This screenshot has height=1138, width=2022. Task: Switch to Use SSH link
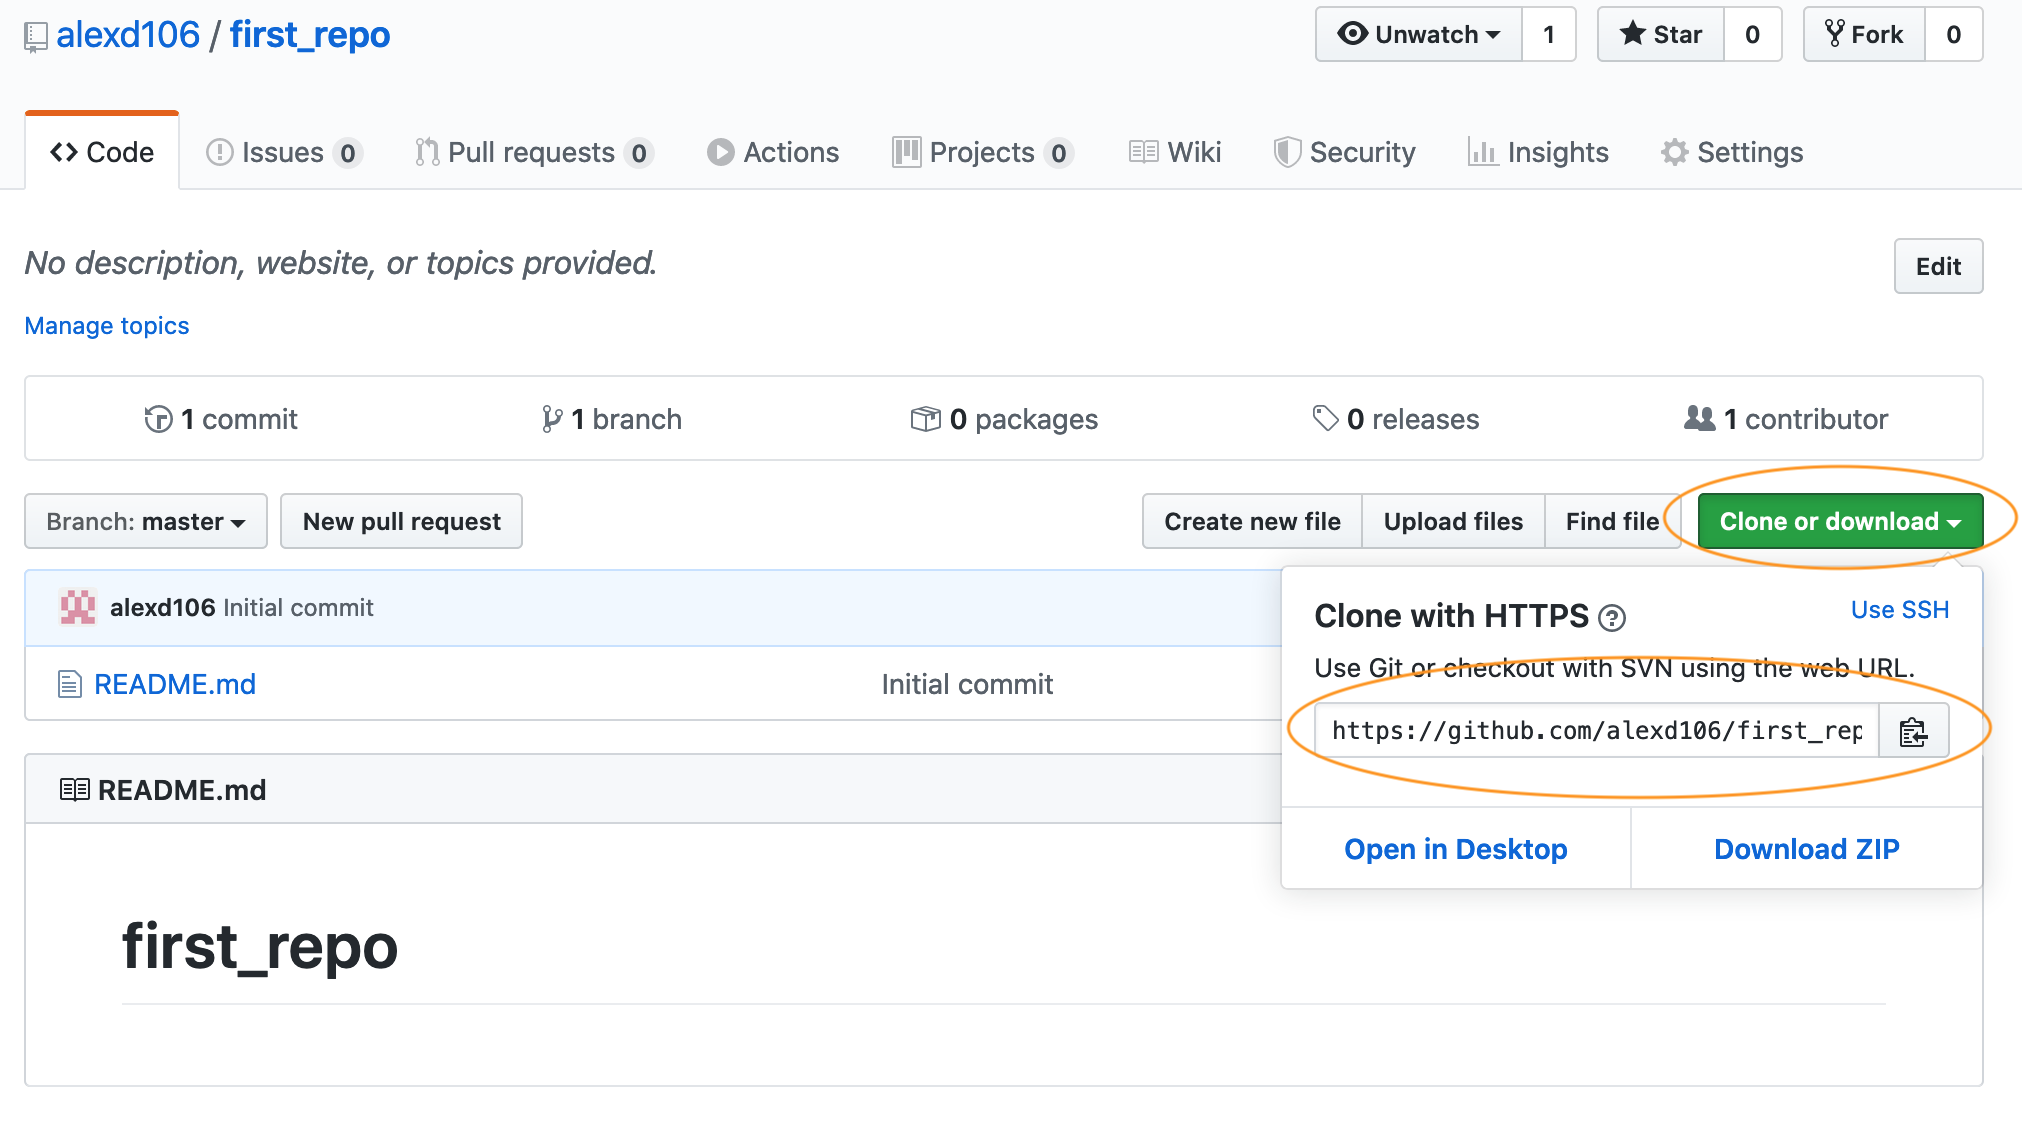[1899, 610]
